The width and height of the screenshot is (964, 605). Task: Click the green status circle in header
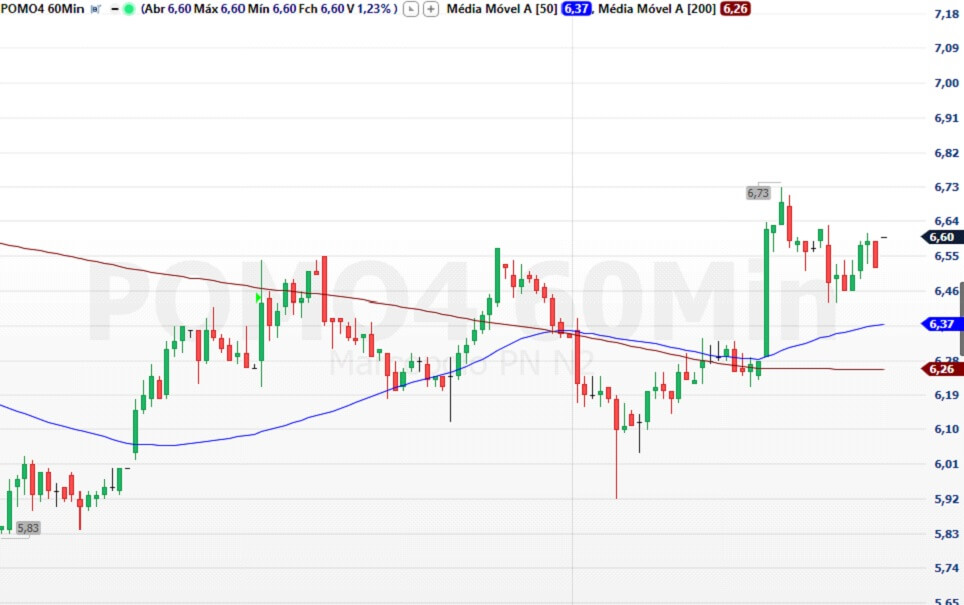pos(129,9)
